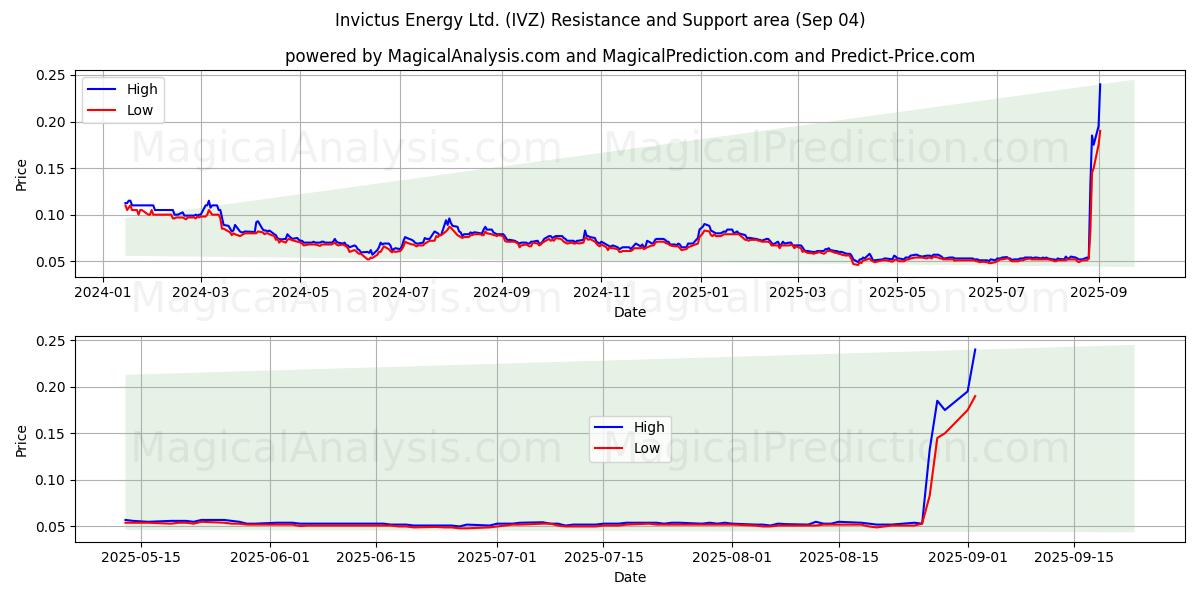Click the '2025-06-01' lower axis label

point(269,557)
